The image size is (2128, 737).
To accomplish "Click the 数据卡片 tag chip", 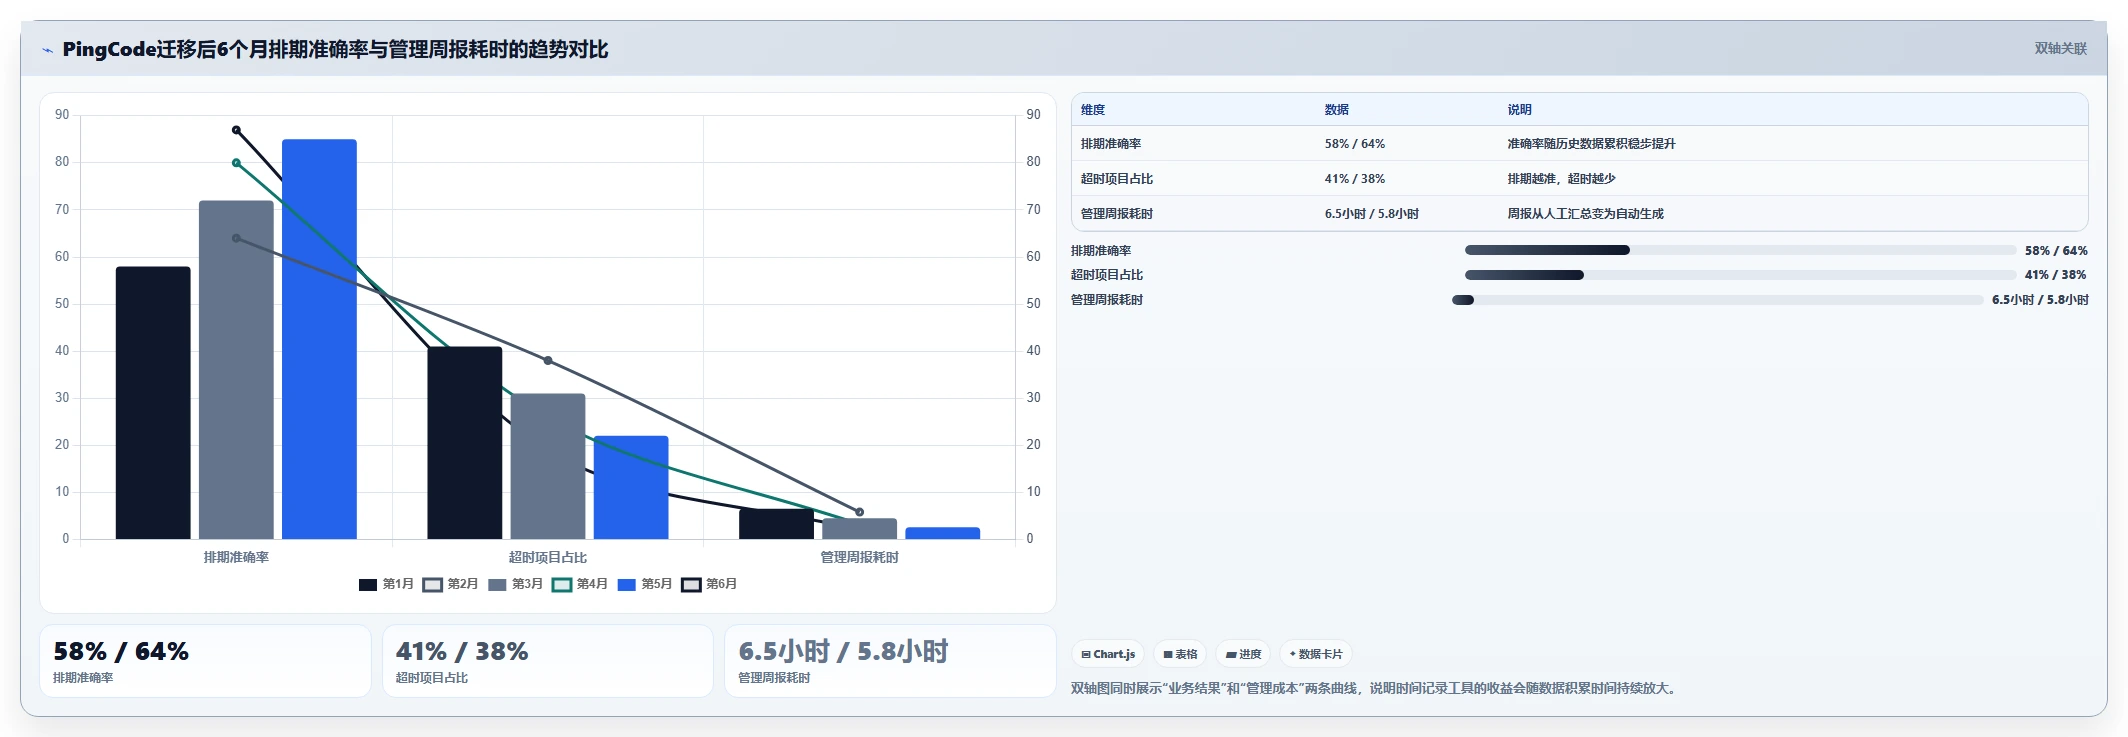I will [x=1316, y=654].
